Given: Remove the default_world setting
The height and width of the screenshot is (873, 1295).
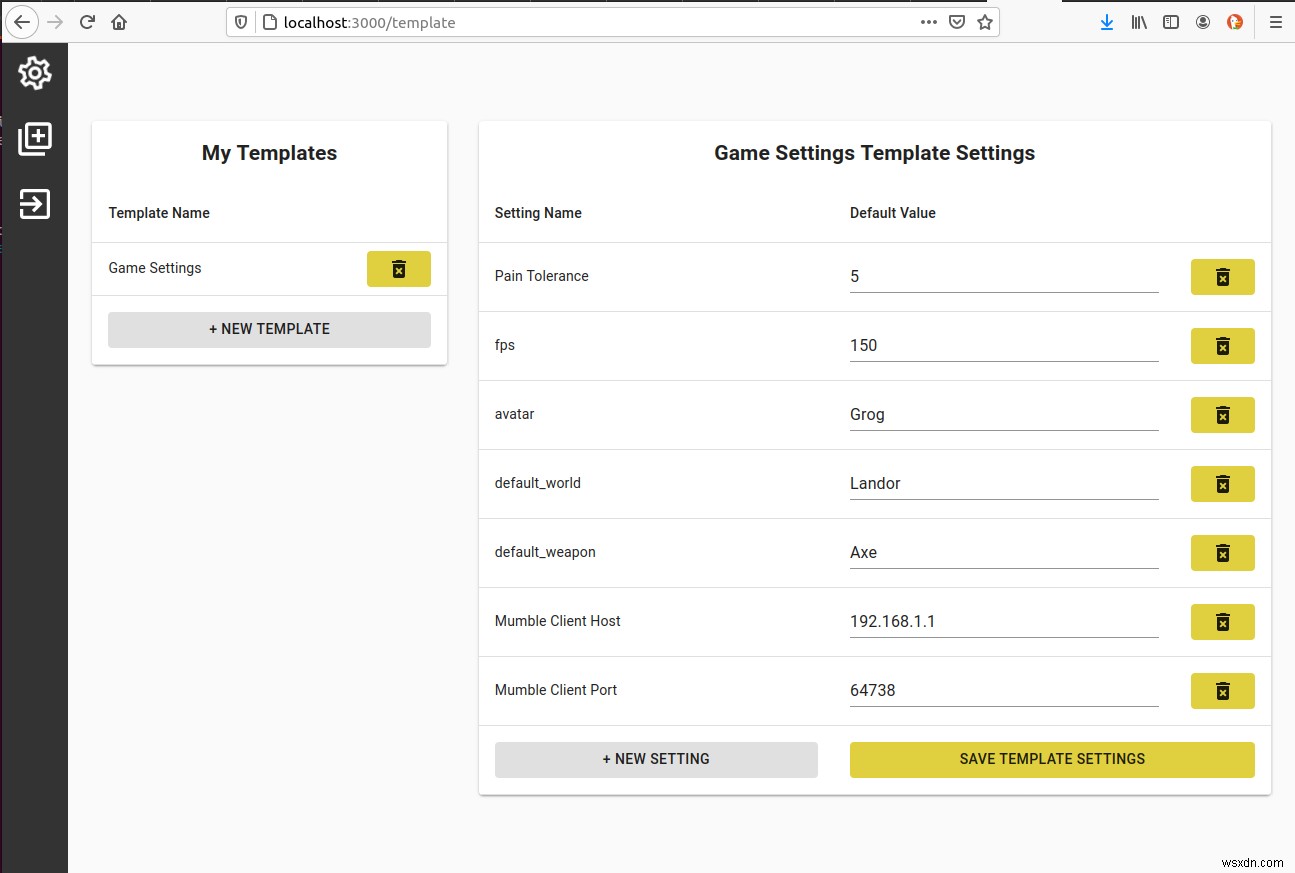Looking at the screenshot, I should pos(1222,484).
